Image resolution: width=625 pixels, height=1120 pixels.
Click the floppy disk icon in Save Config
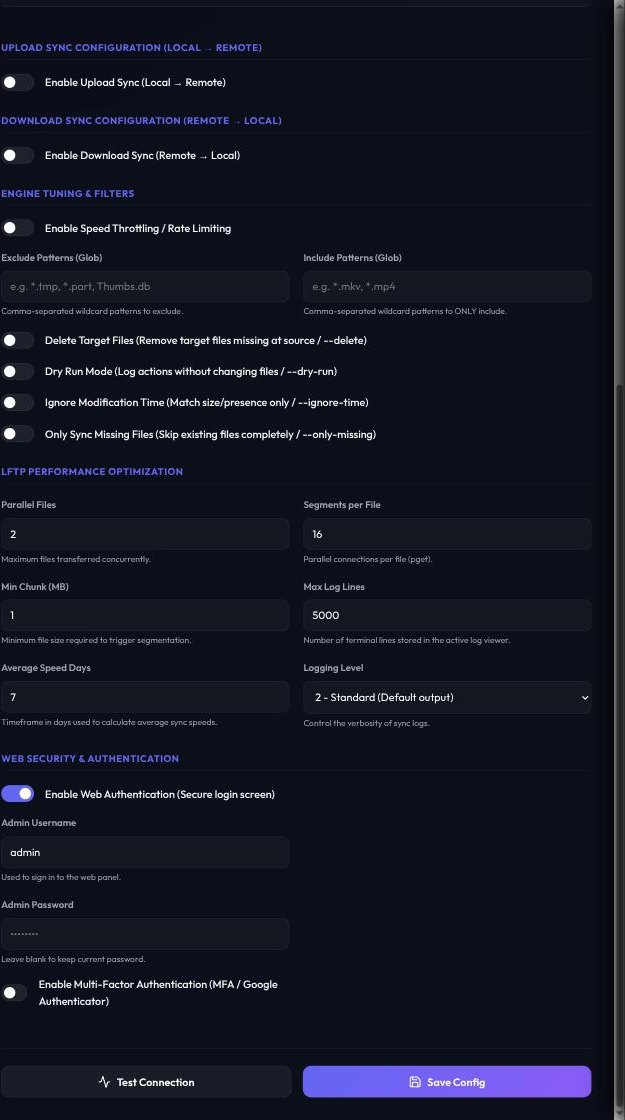click(x=415, y=1081)
